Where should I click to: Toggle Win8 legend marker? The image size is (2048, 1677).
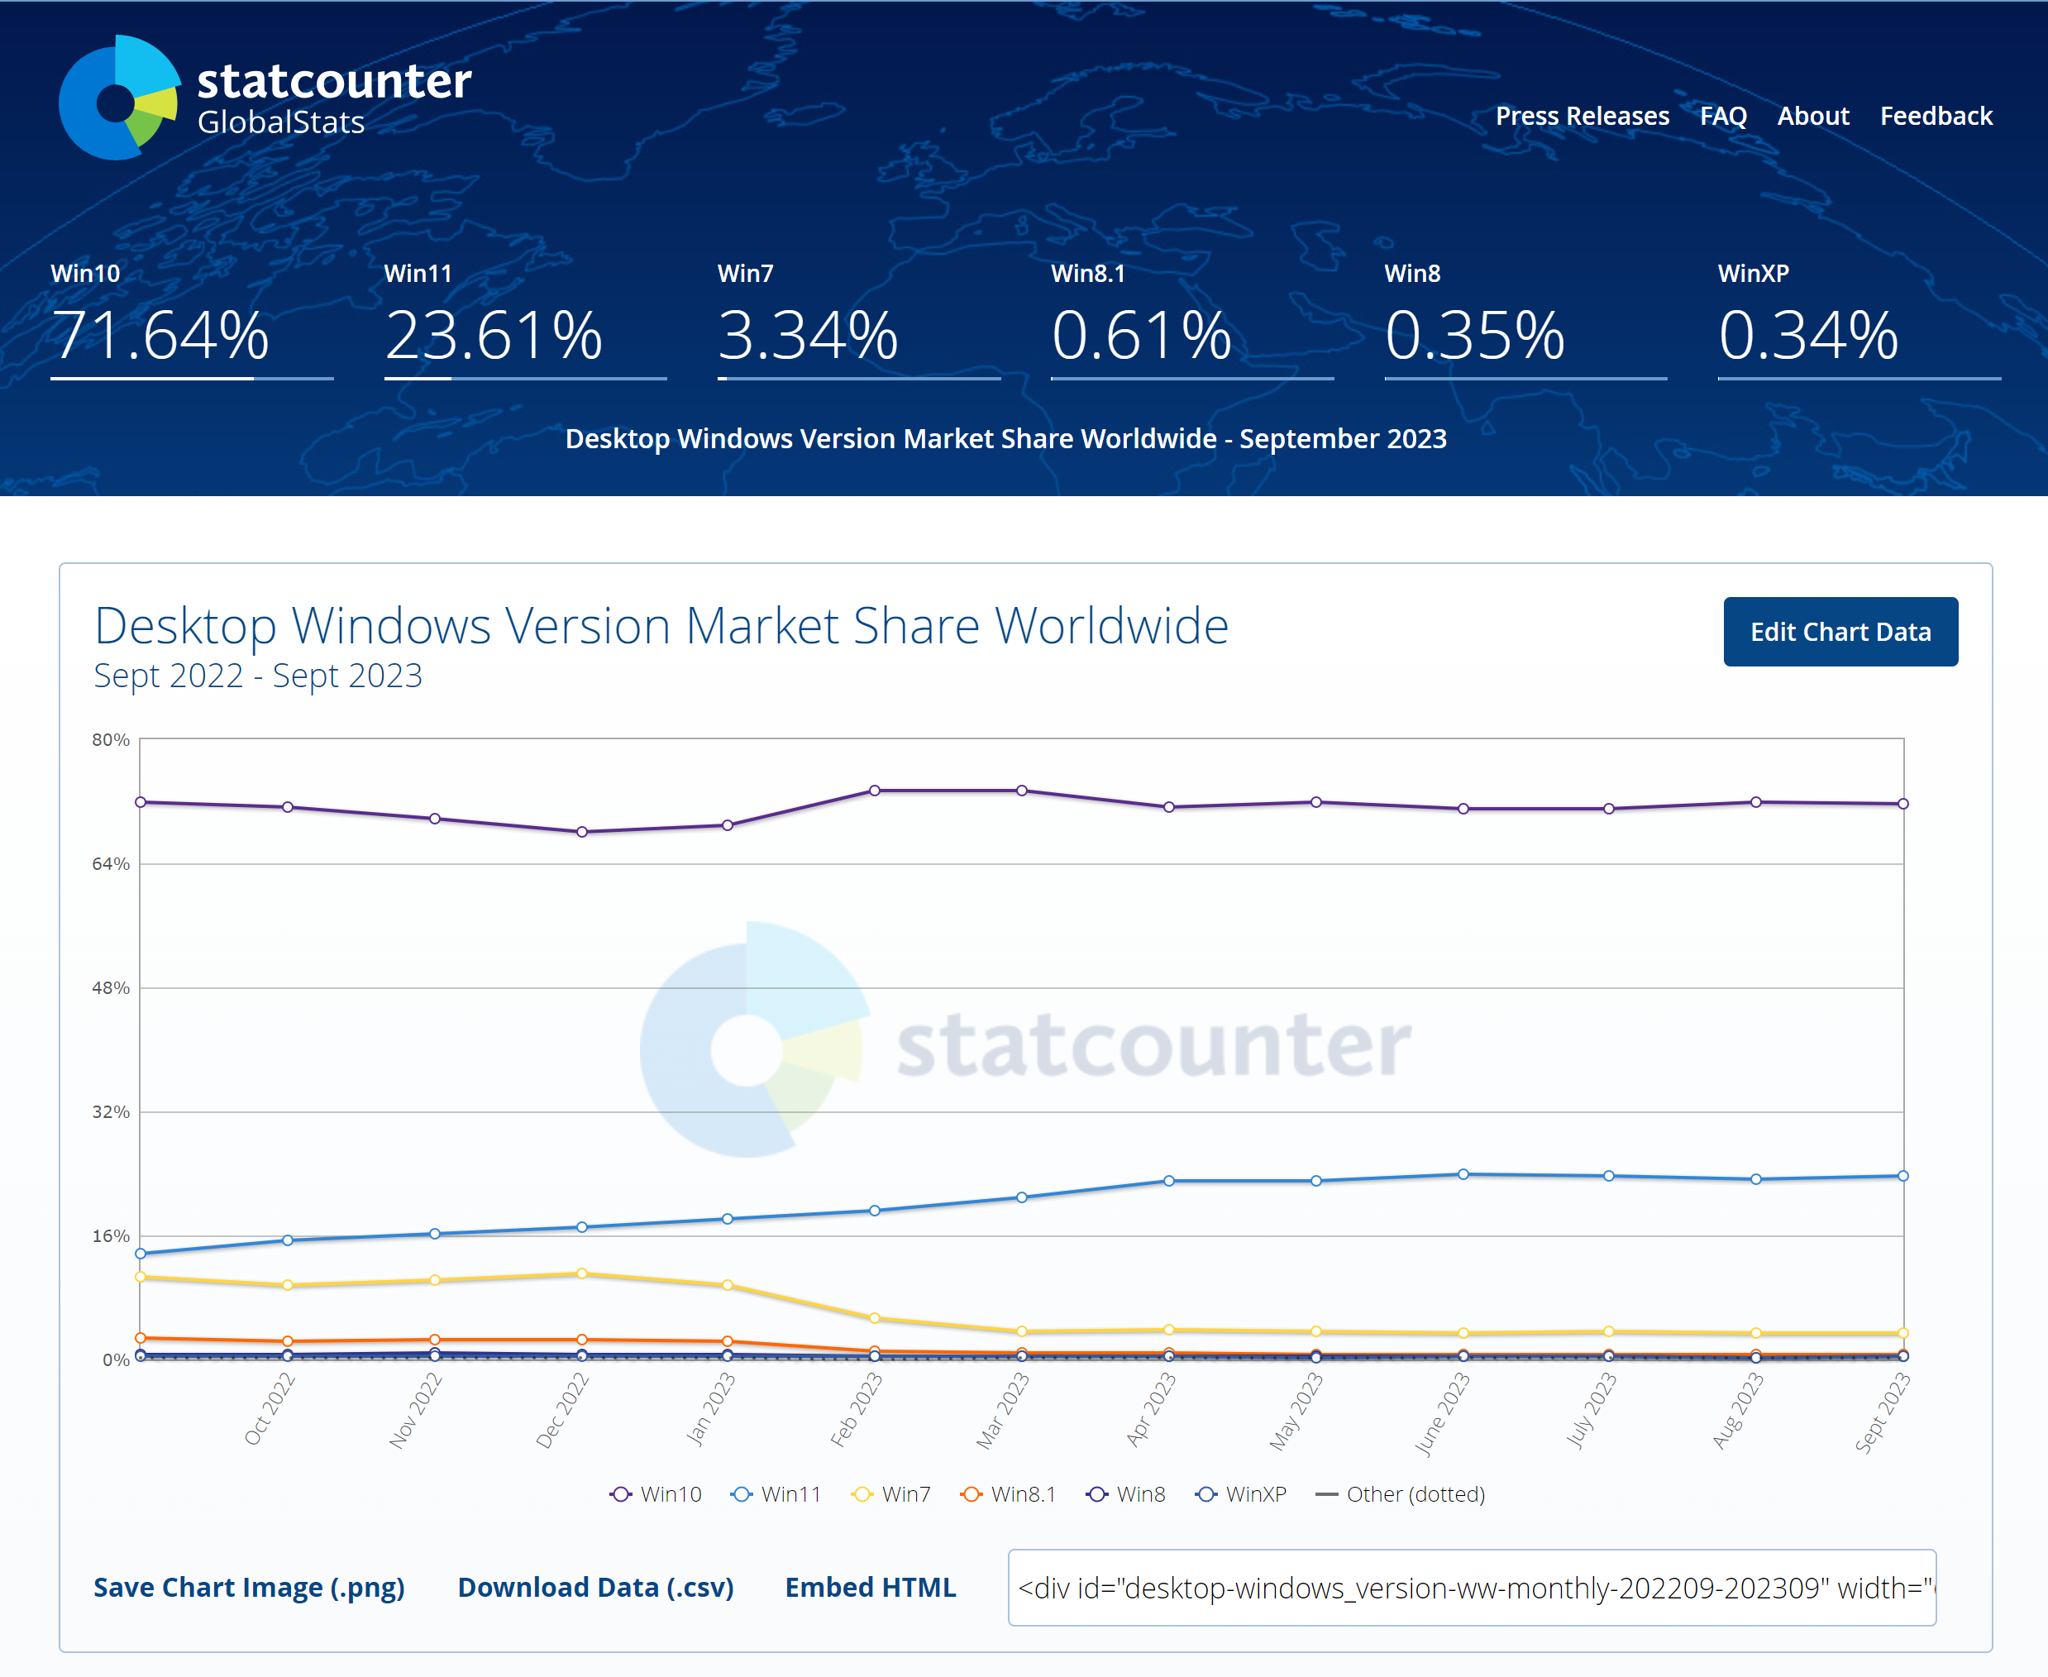(x=1126, y=1494)
